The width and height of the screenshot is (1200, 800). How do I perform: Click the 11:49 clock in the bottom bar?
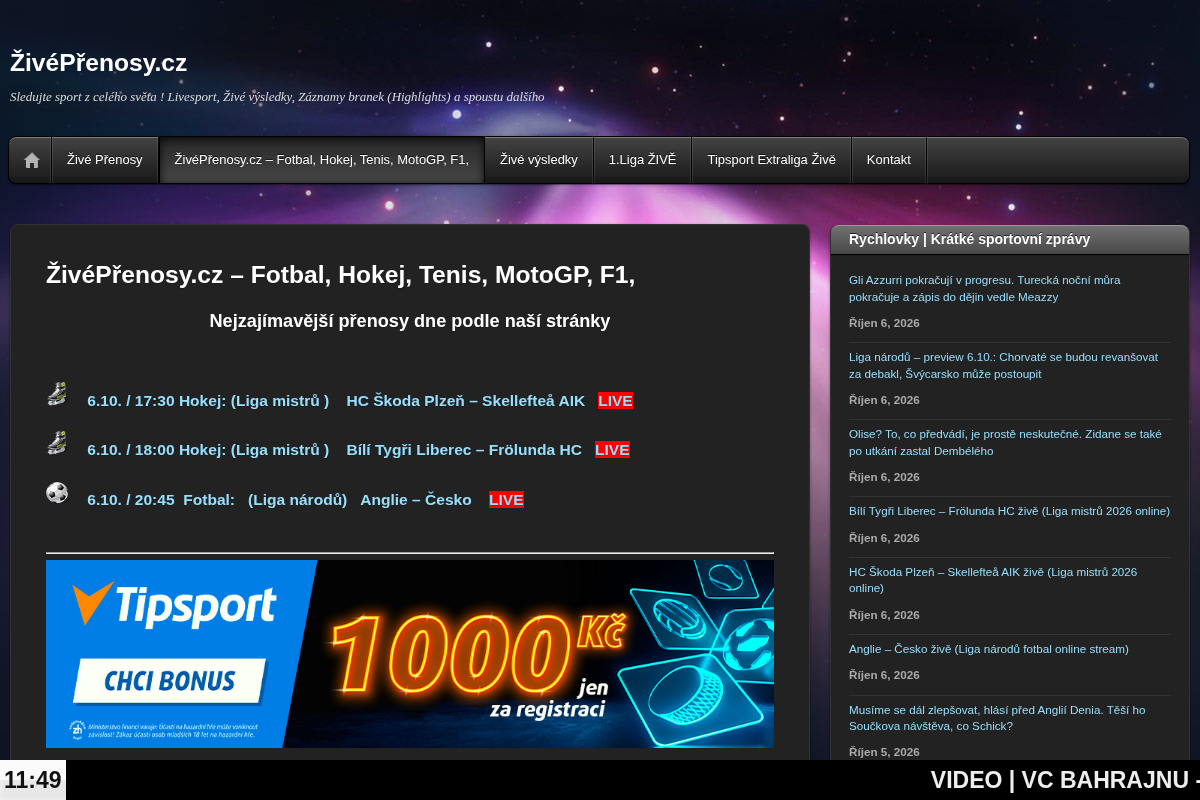32,780
